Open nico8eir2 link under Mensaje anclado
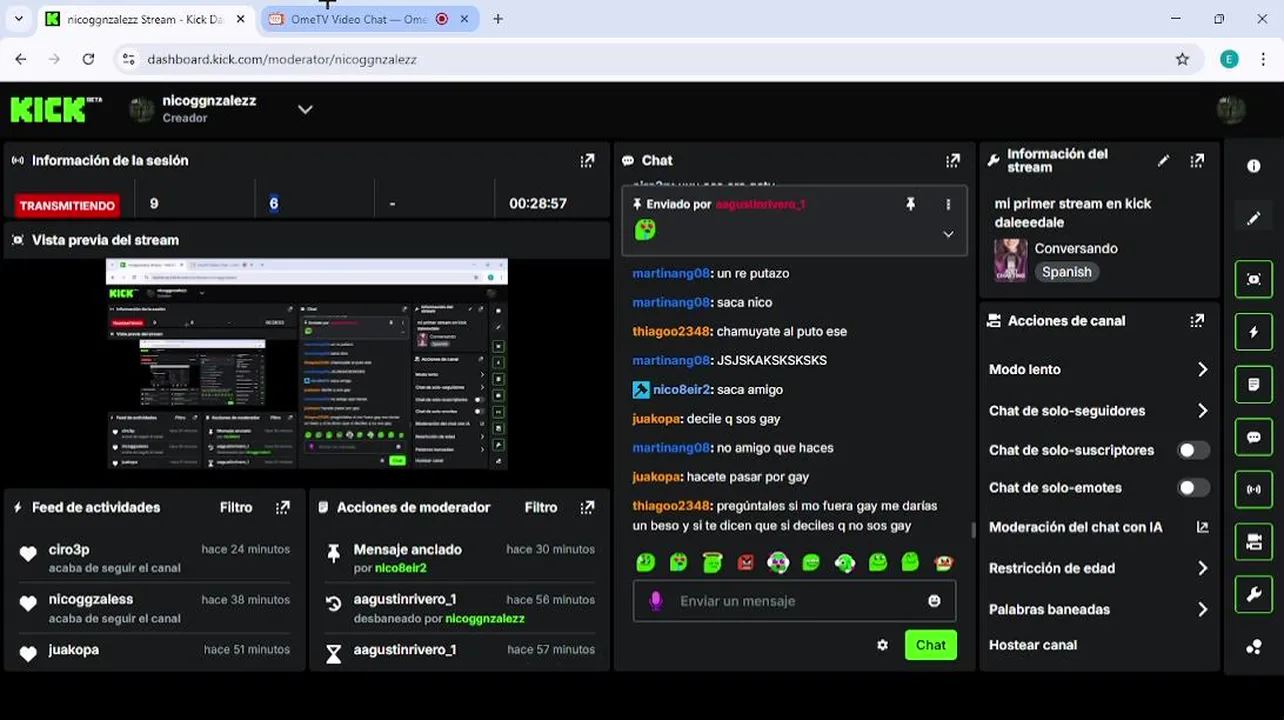Image resolution: width=1284 pixels, height=720 pixels. 399,568
